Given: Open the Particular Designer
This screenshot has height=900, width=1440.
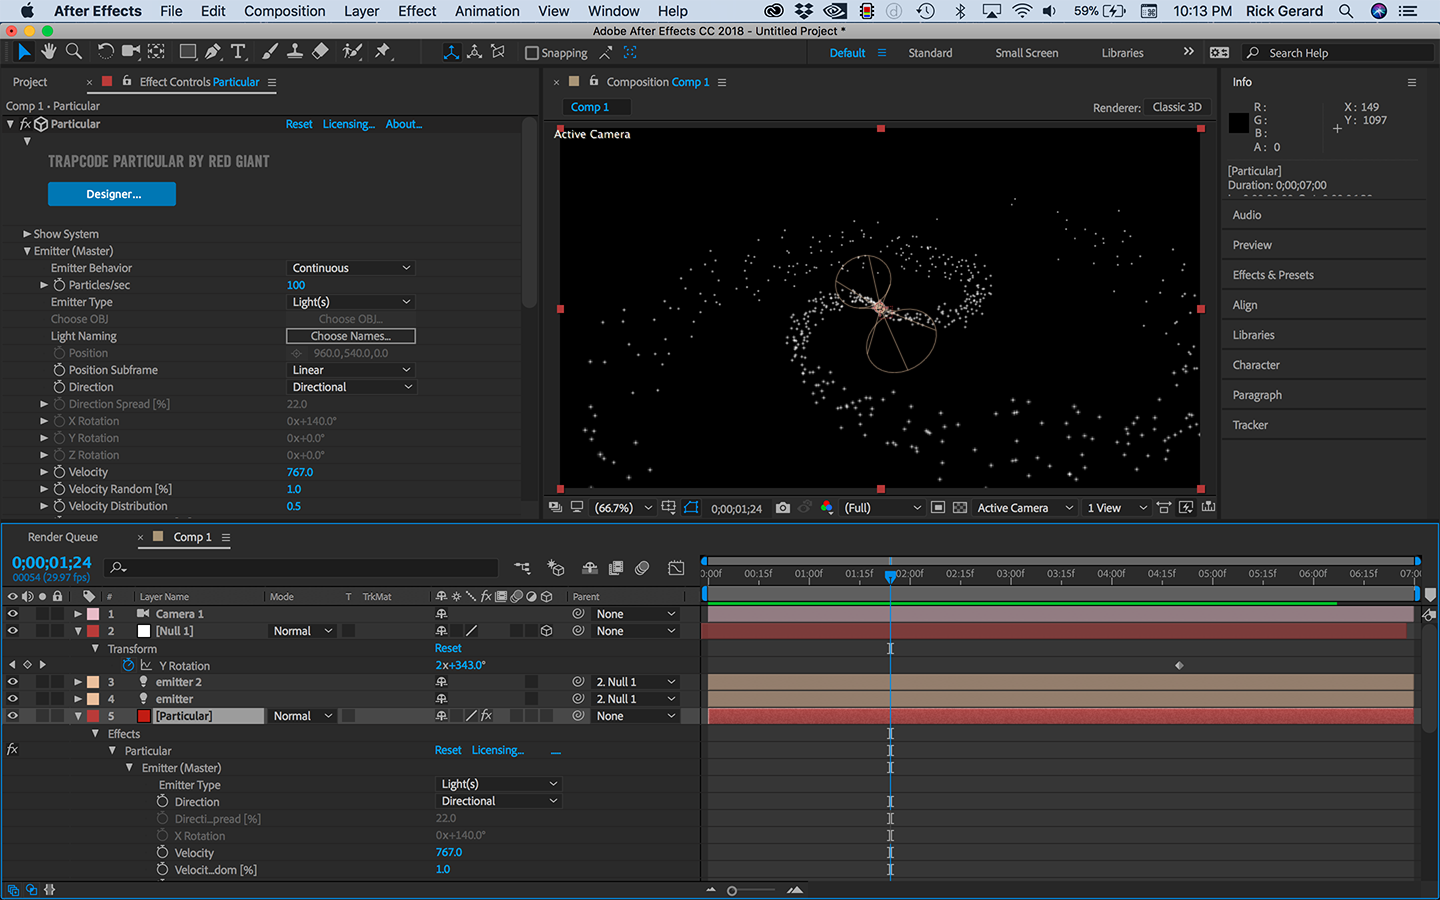Looking at the screenshot, I should click(x=112, y=194).
